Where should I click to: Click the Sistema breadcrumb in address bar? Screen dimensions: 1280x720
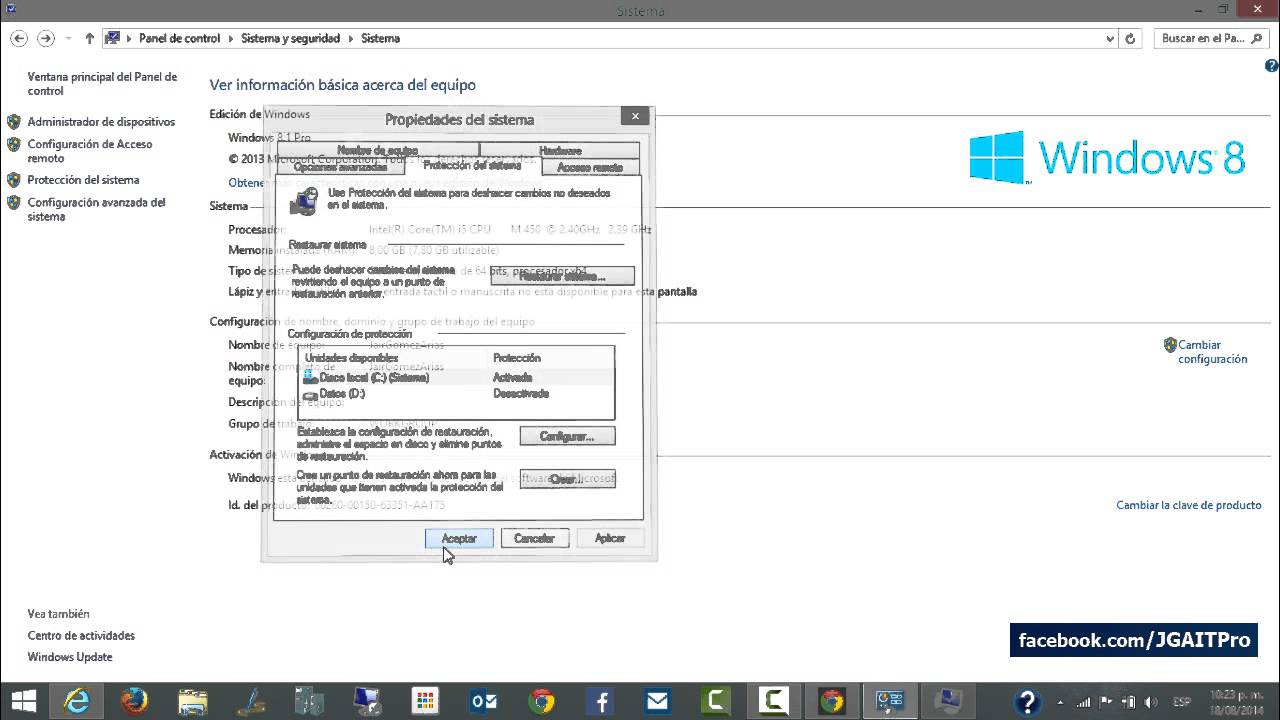coord(380,38)
